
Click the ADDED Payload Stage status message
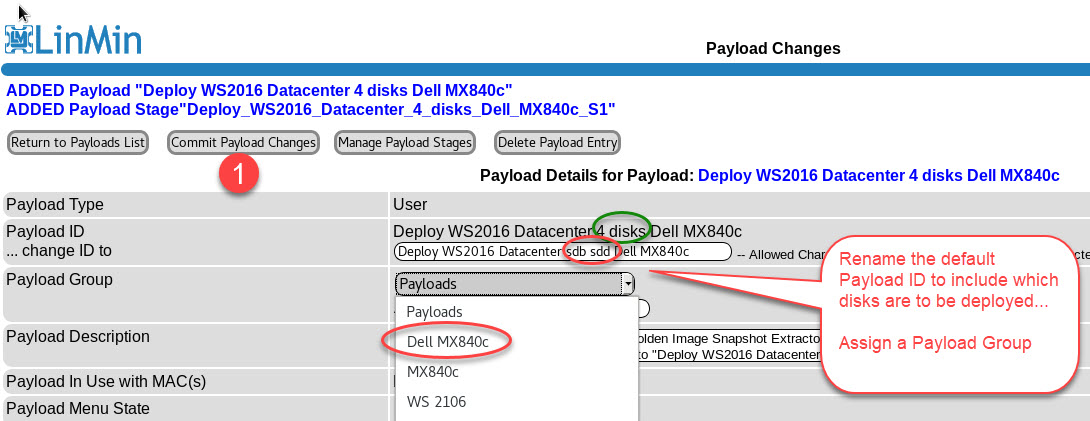point(310,108)
